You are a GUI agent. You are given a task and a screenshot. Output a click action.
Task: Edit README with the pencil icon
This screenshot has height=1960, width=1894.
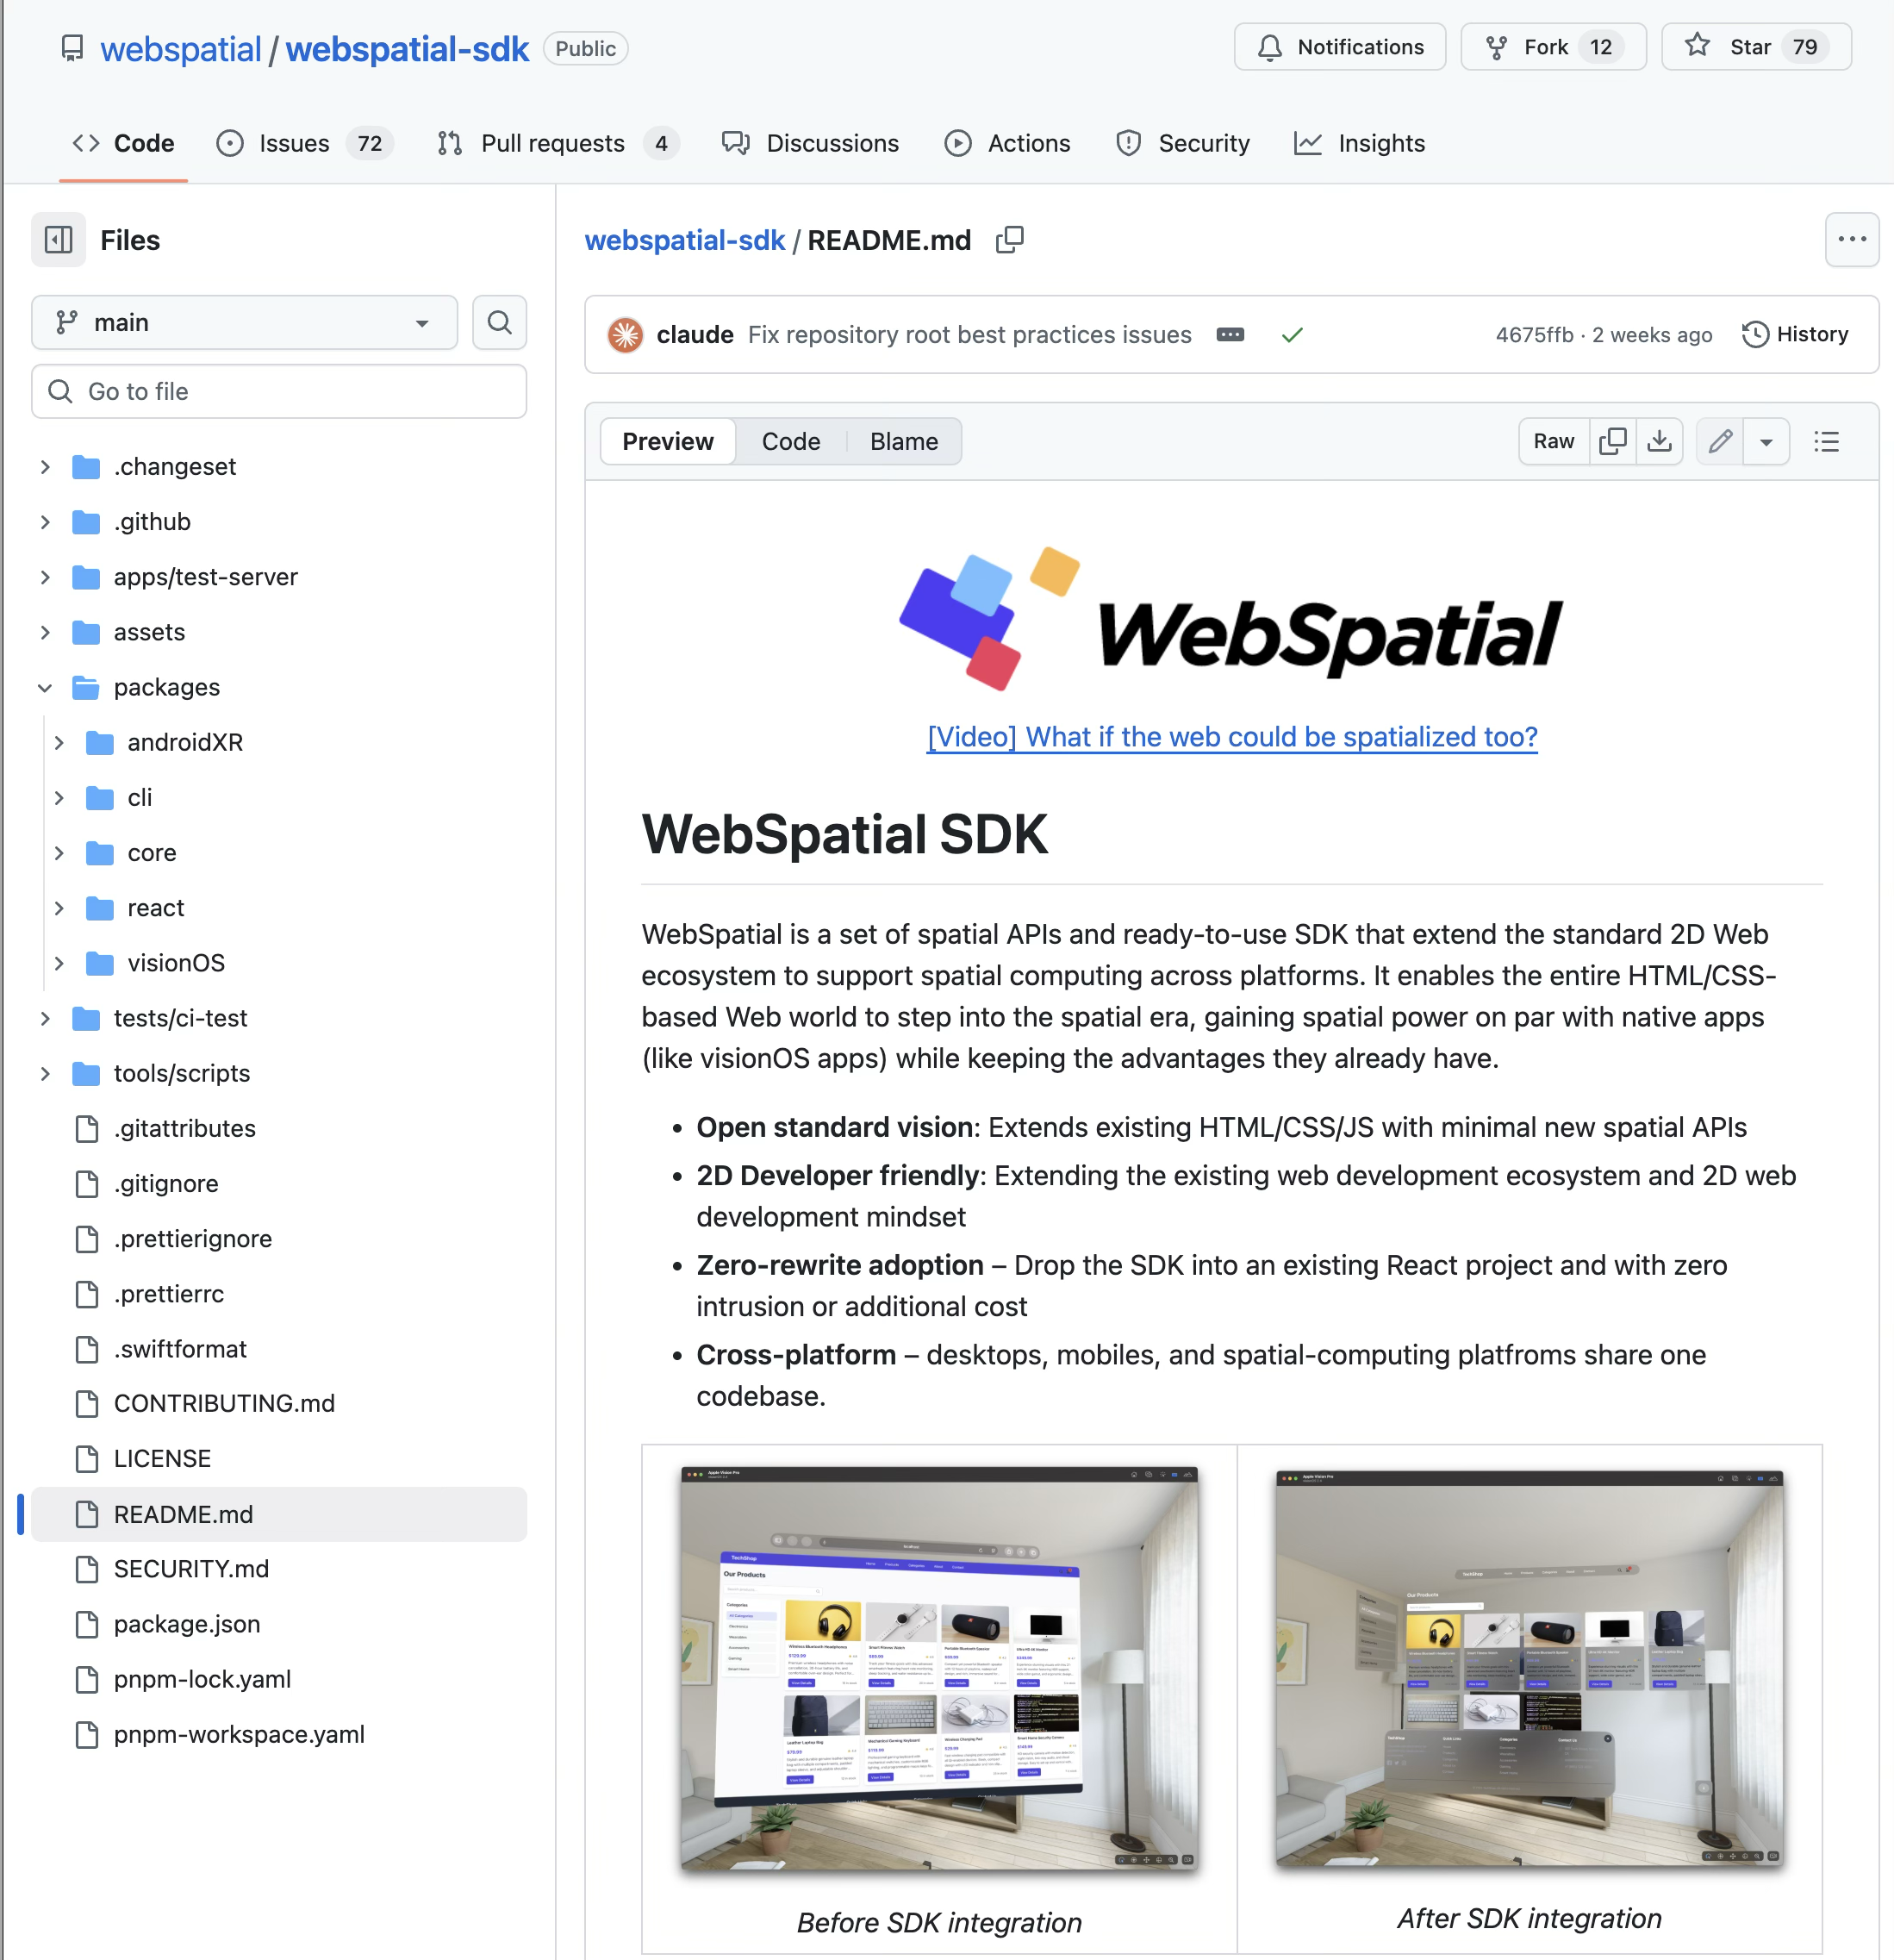pos(1719,441)
